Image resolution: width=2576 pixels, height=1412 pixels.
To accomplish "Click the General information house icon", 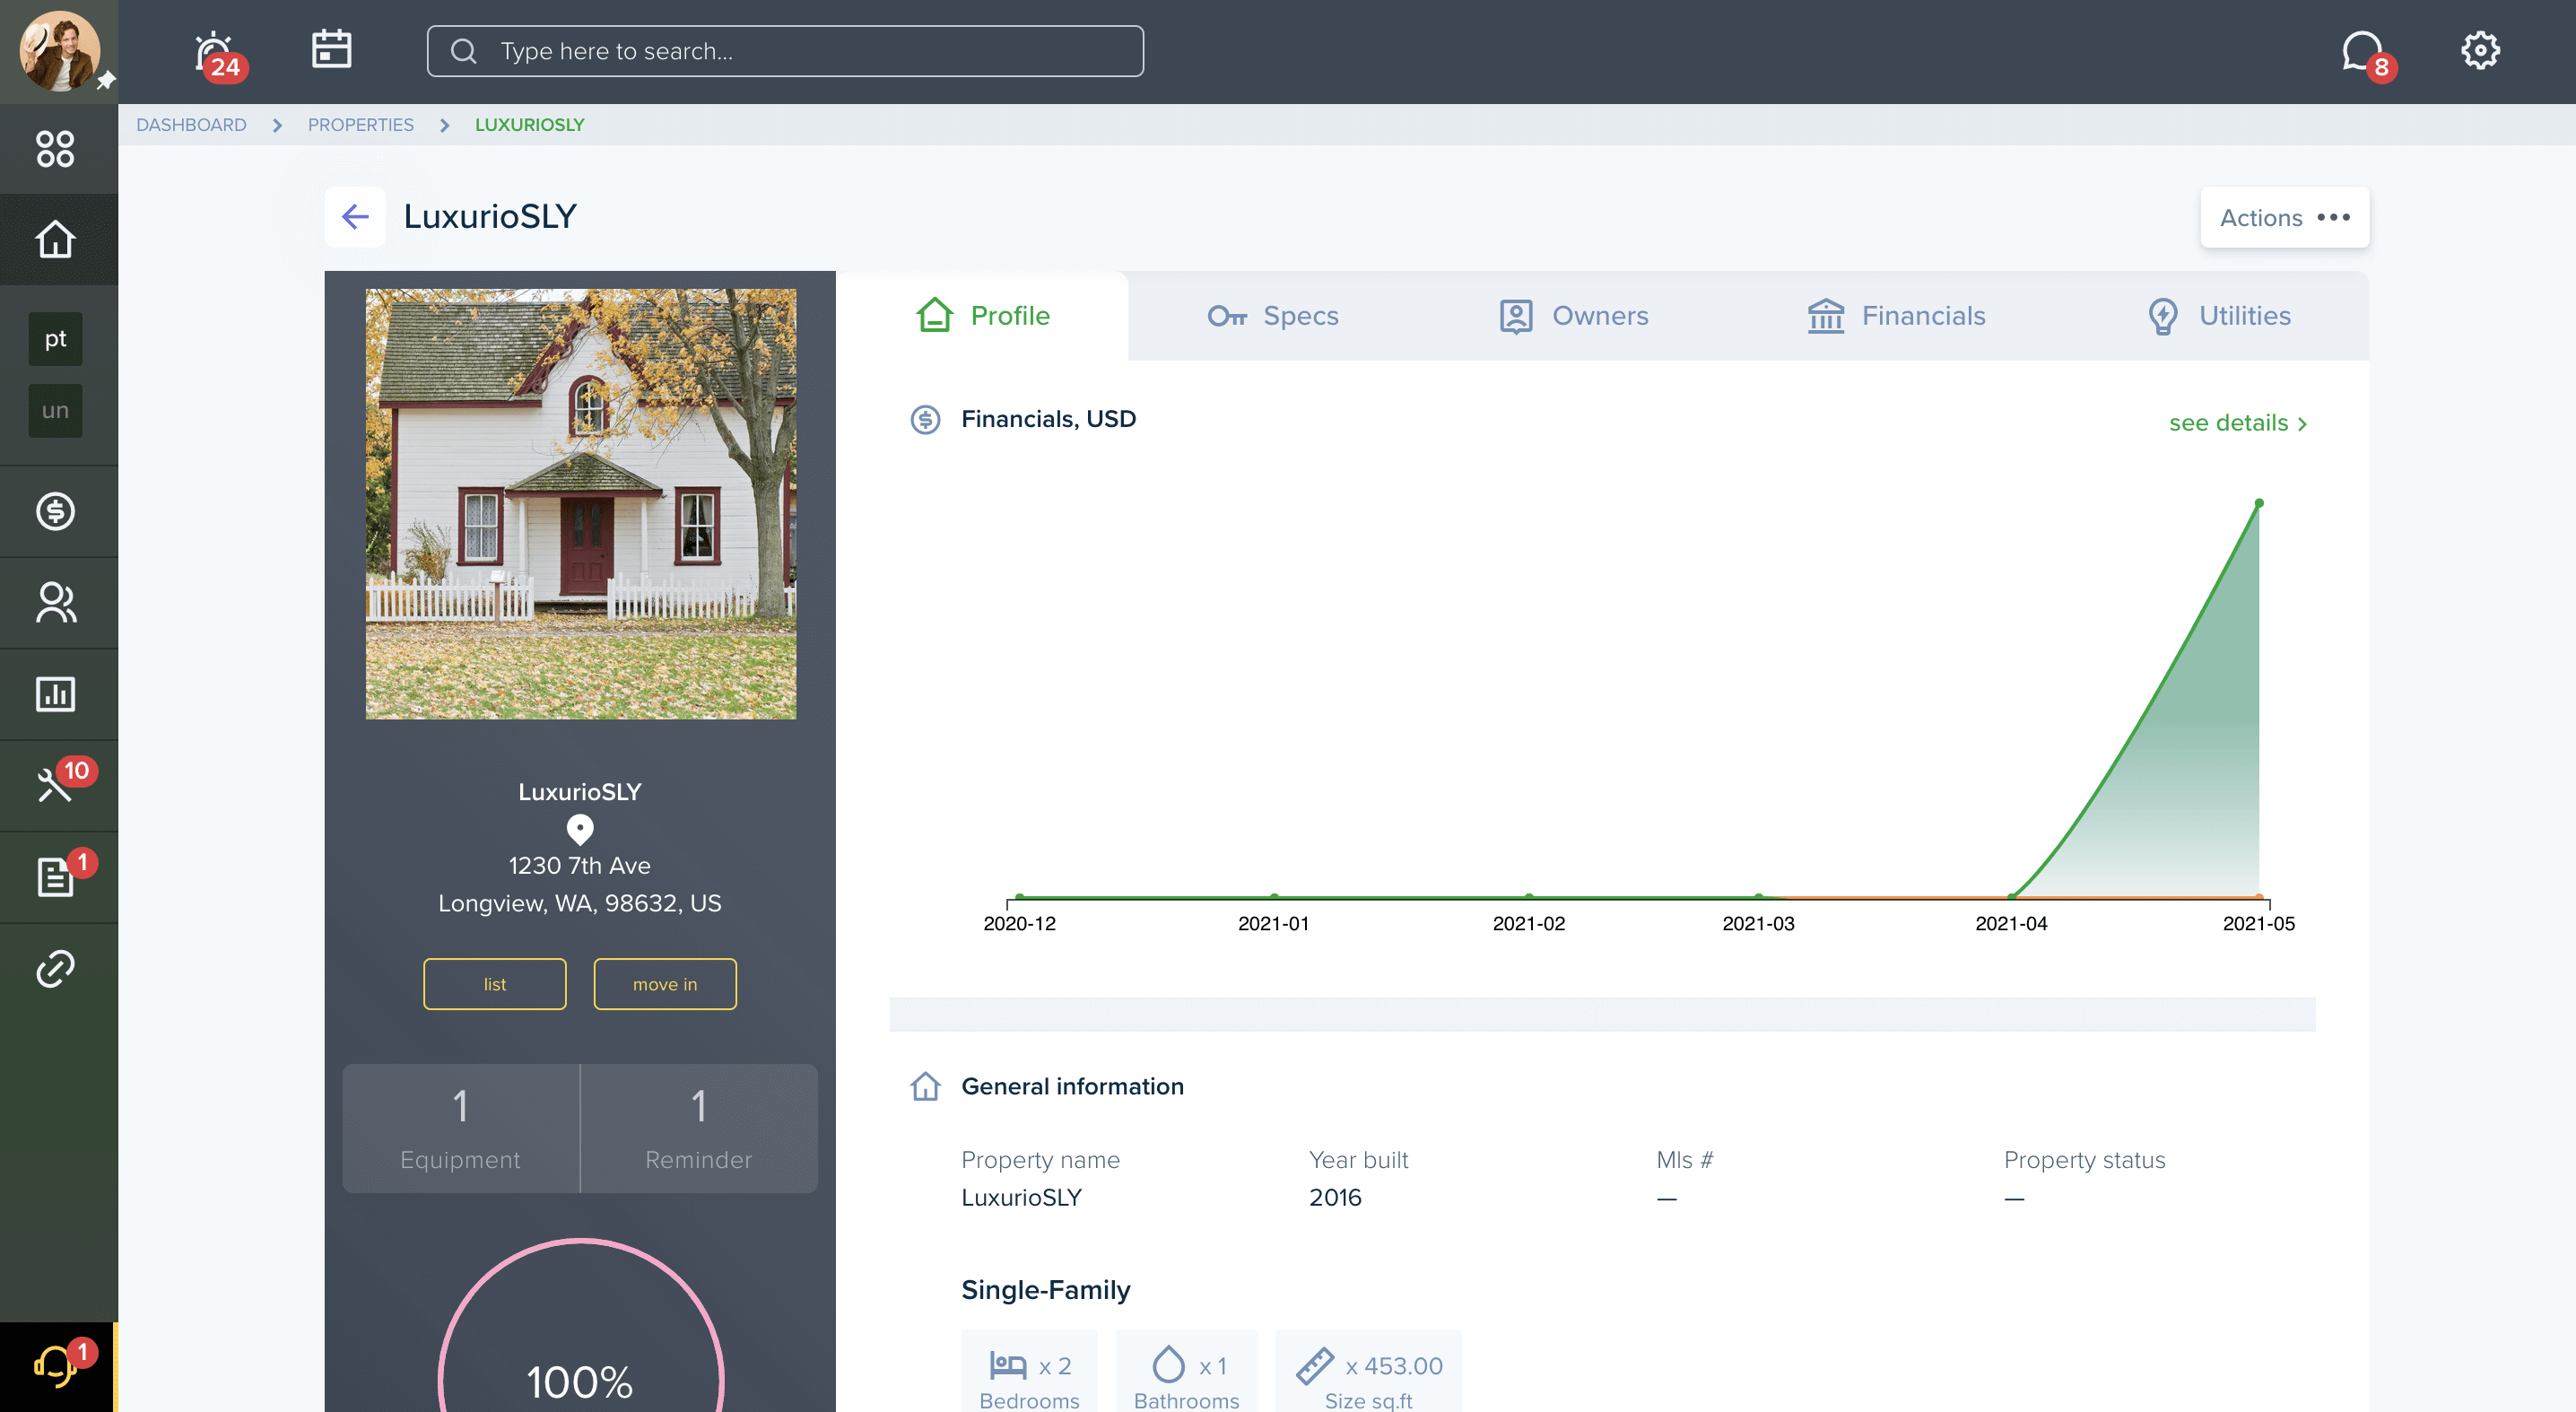I will click(x=925, y=1086).
